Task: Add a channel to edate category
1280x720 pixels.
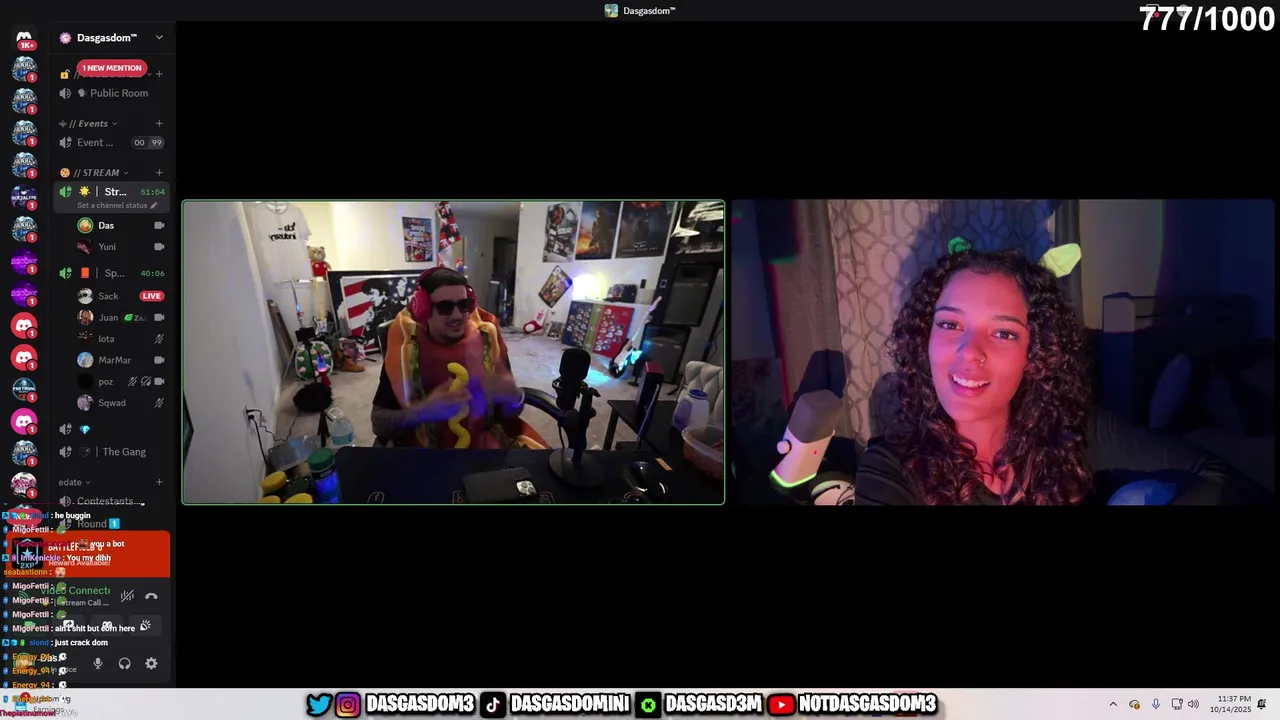Action: click(159, 482)
